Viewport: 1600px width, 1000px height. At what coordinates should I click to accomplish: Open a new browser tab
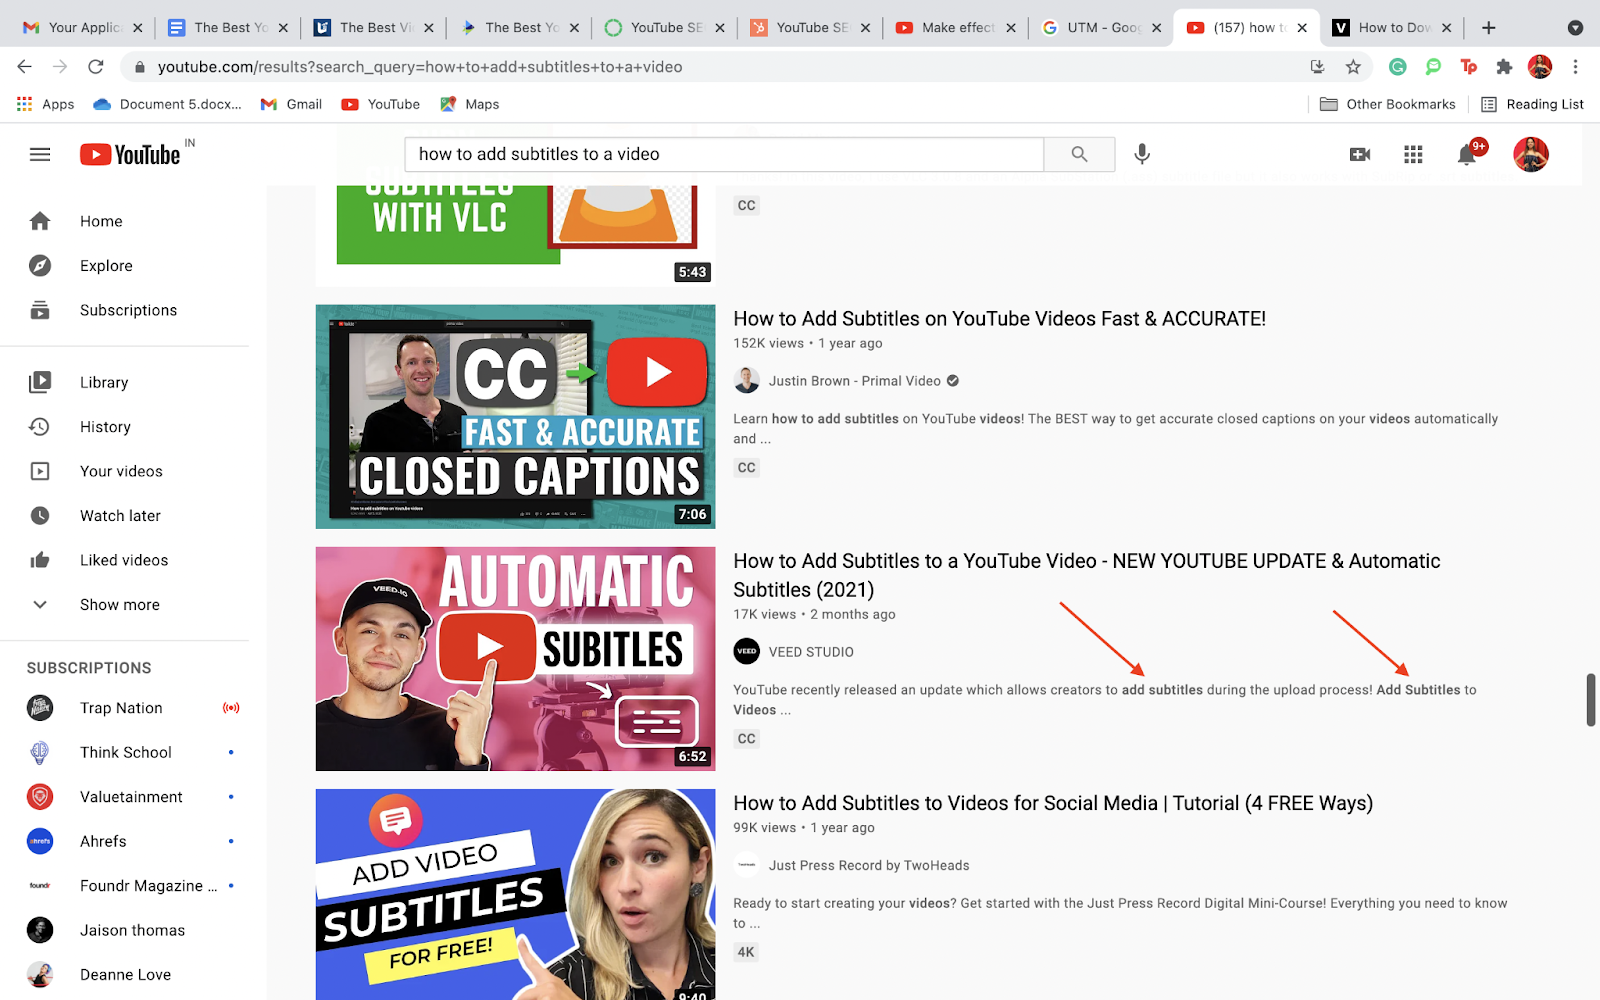(1489, 28)
